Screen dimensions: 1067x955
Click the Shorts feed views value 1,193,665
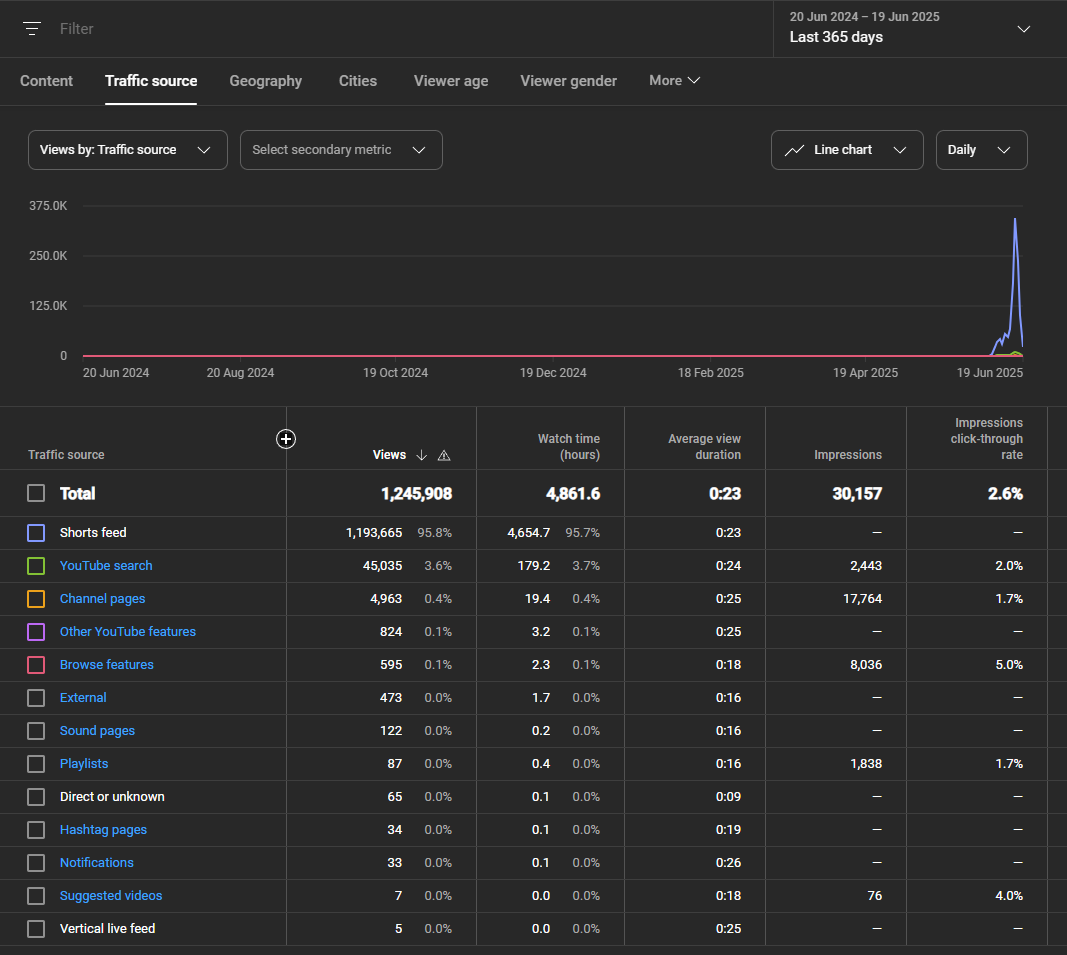(374, 533)
